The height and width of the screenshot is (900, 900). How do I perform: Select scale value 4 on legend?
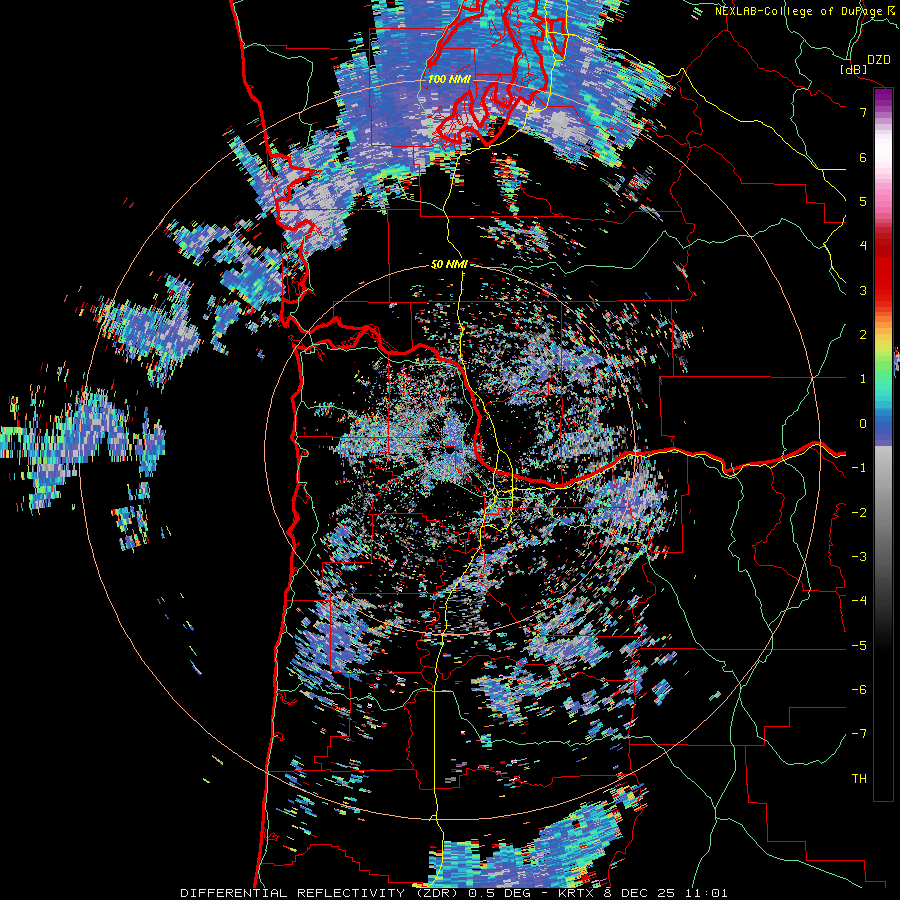point(863,246)
